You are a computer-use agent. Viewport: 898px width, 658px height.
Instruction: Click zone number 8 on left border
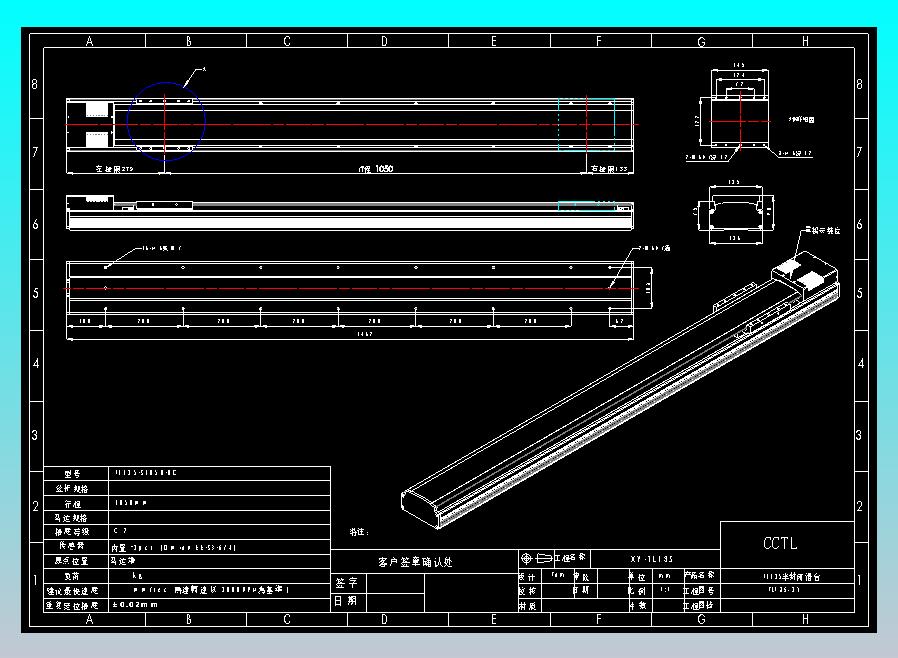pos(35,84)
